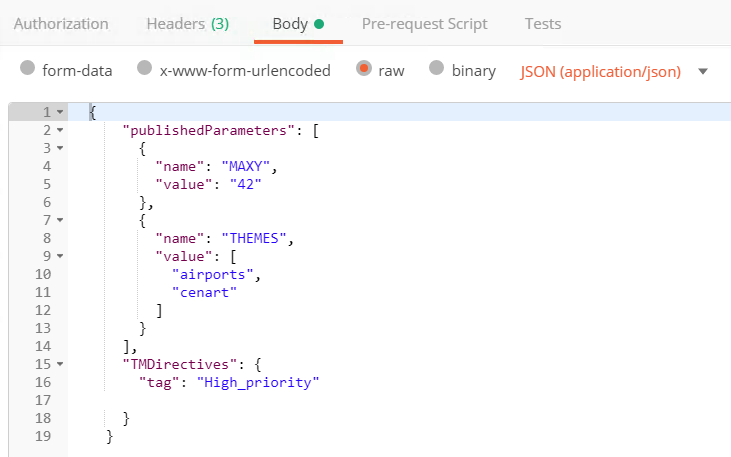
Task: Switch to the Tests tab
Action: (543, 24)
